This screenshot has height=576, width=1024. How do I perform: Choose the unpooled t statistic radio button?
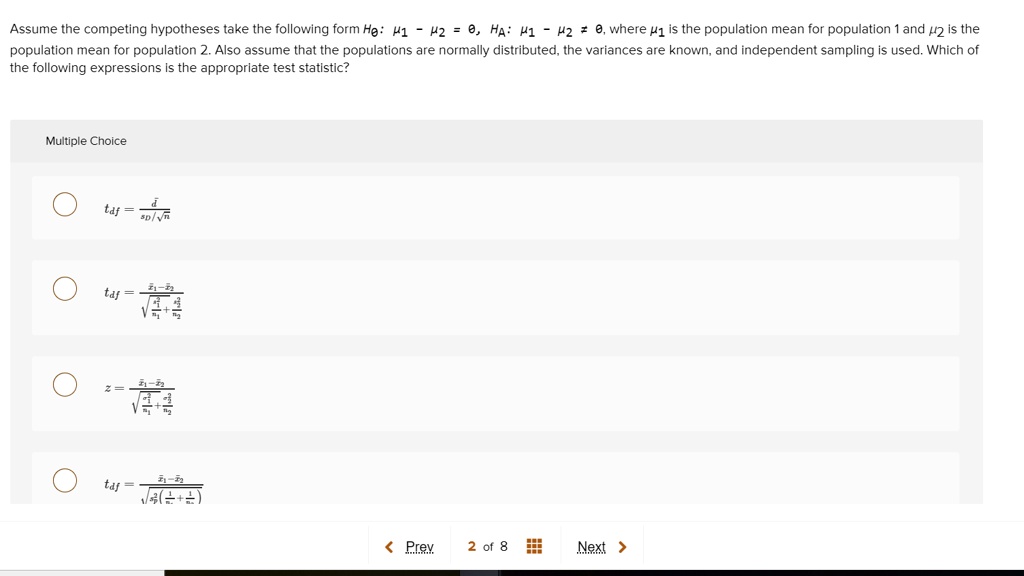[65, 289]
